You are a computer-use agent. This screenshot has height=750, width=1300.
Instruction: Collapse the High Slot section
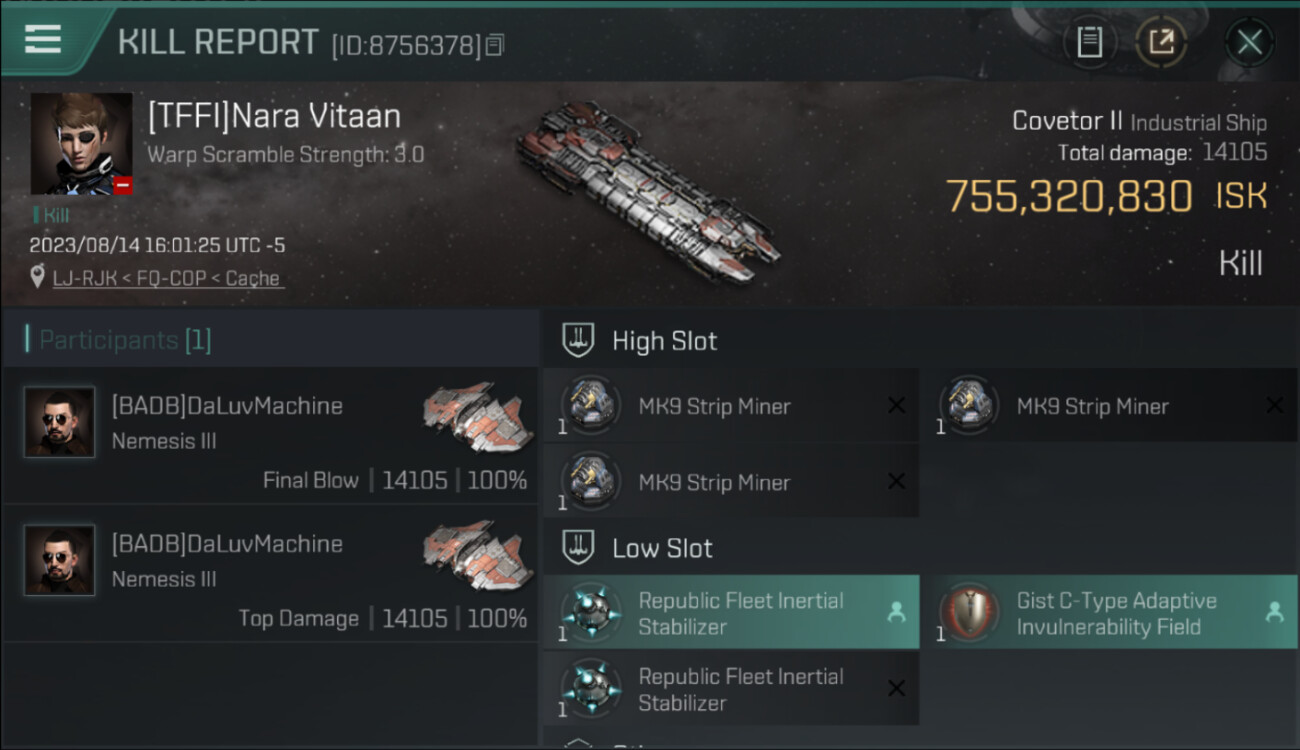pyautogui.click(x=578, y=341)
